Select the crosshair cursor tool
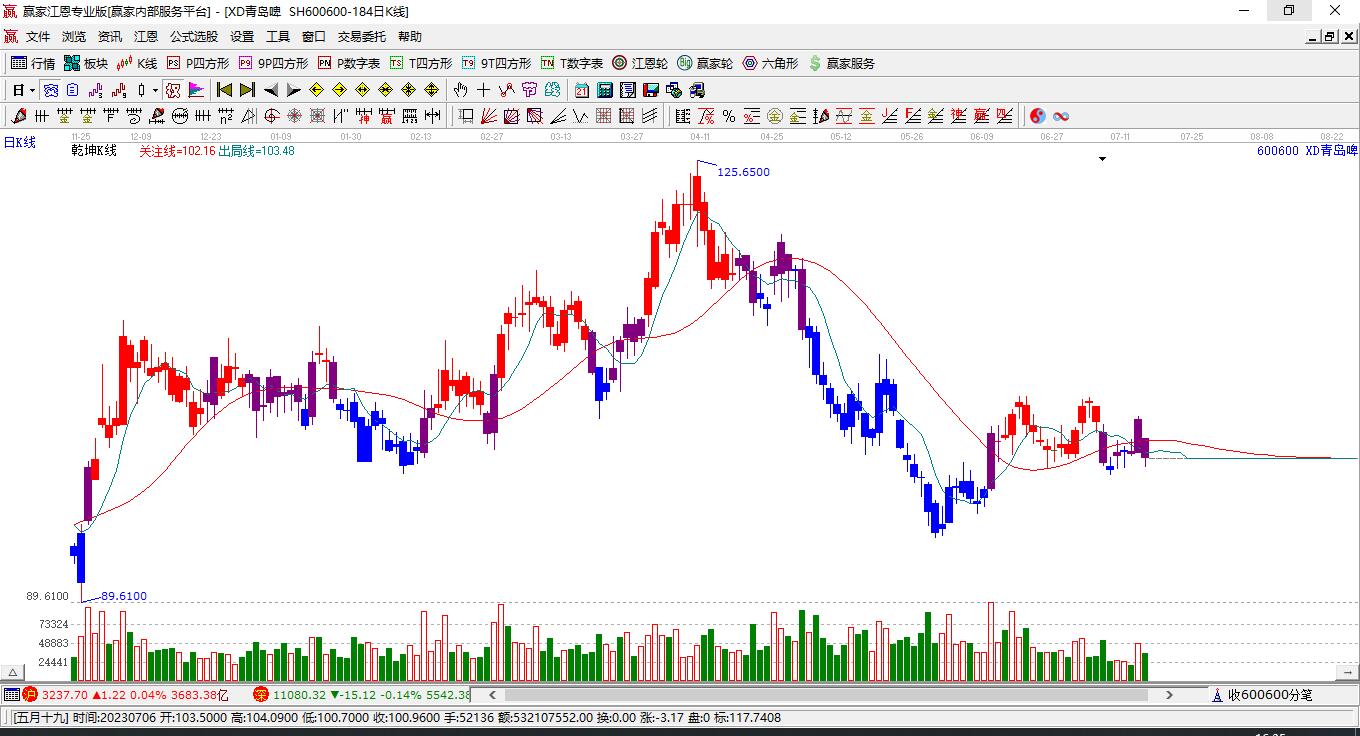 click(484, 90)
